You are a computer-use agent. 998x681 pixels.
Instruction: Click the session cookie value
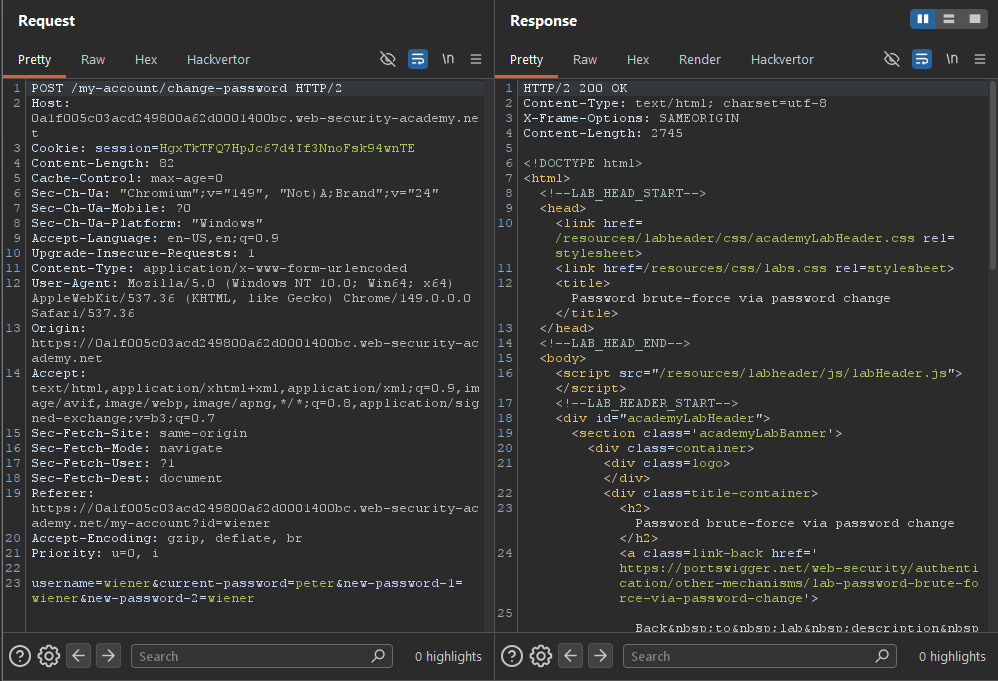tap(286, 148)
